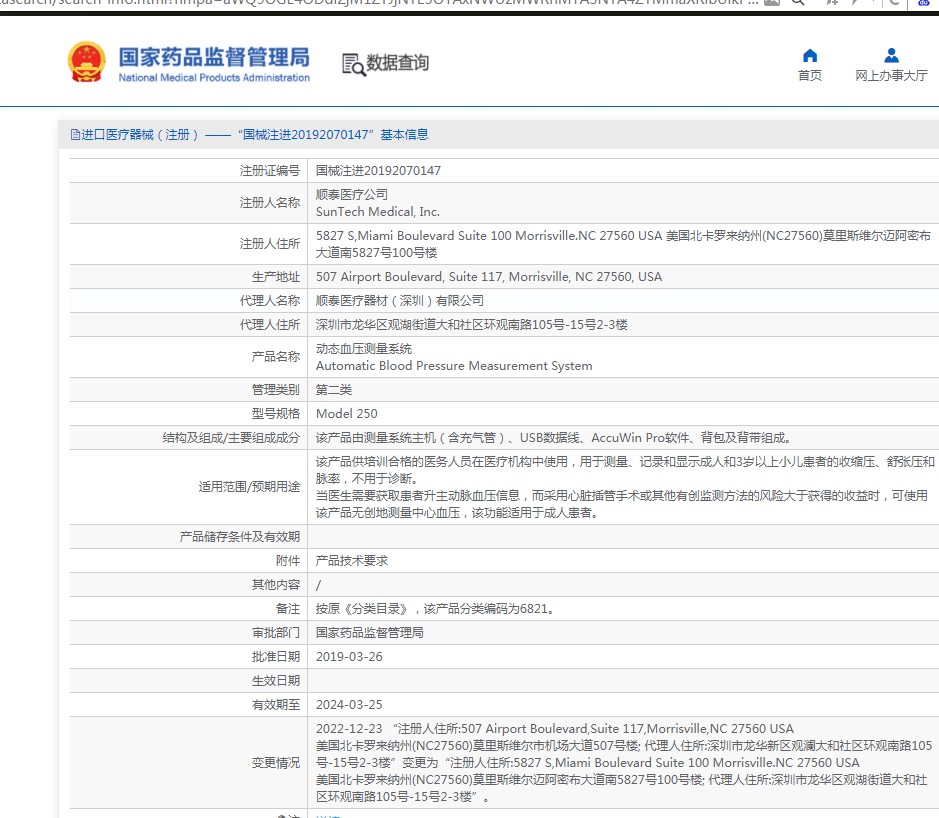Click the 产品技术要求 attachment entry
This screenshot has height=818, width=939.
pyautogui.click(x=351, y=561)
